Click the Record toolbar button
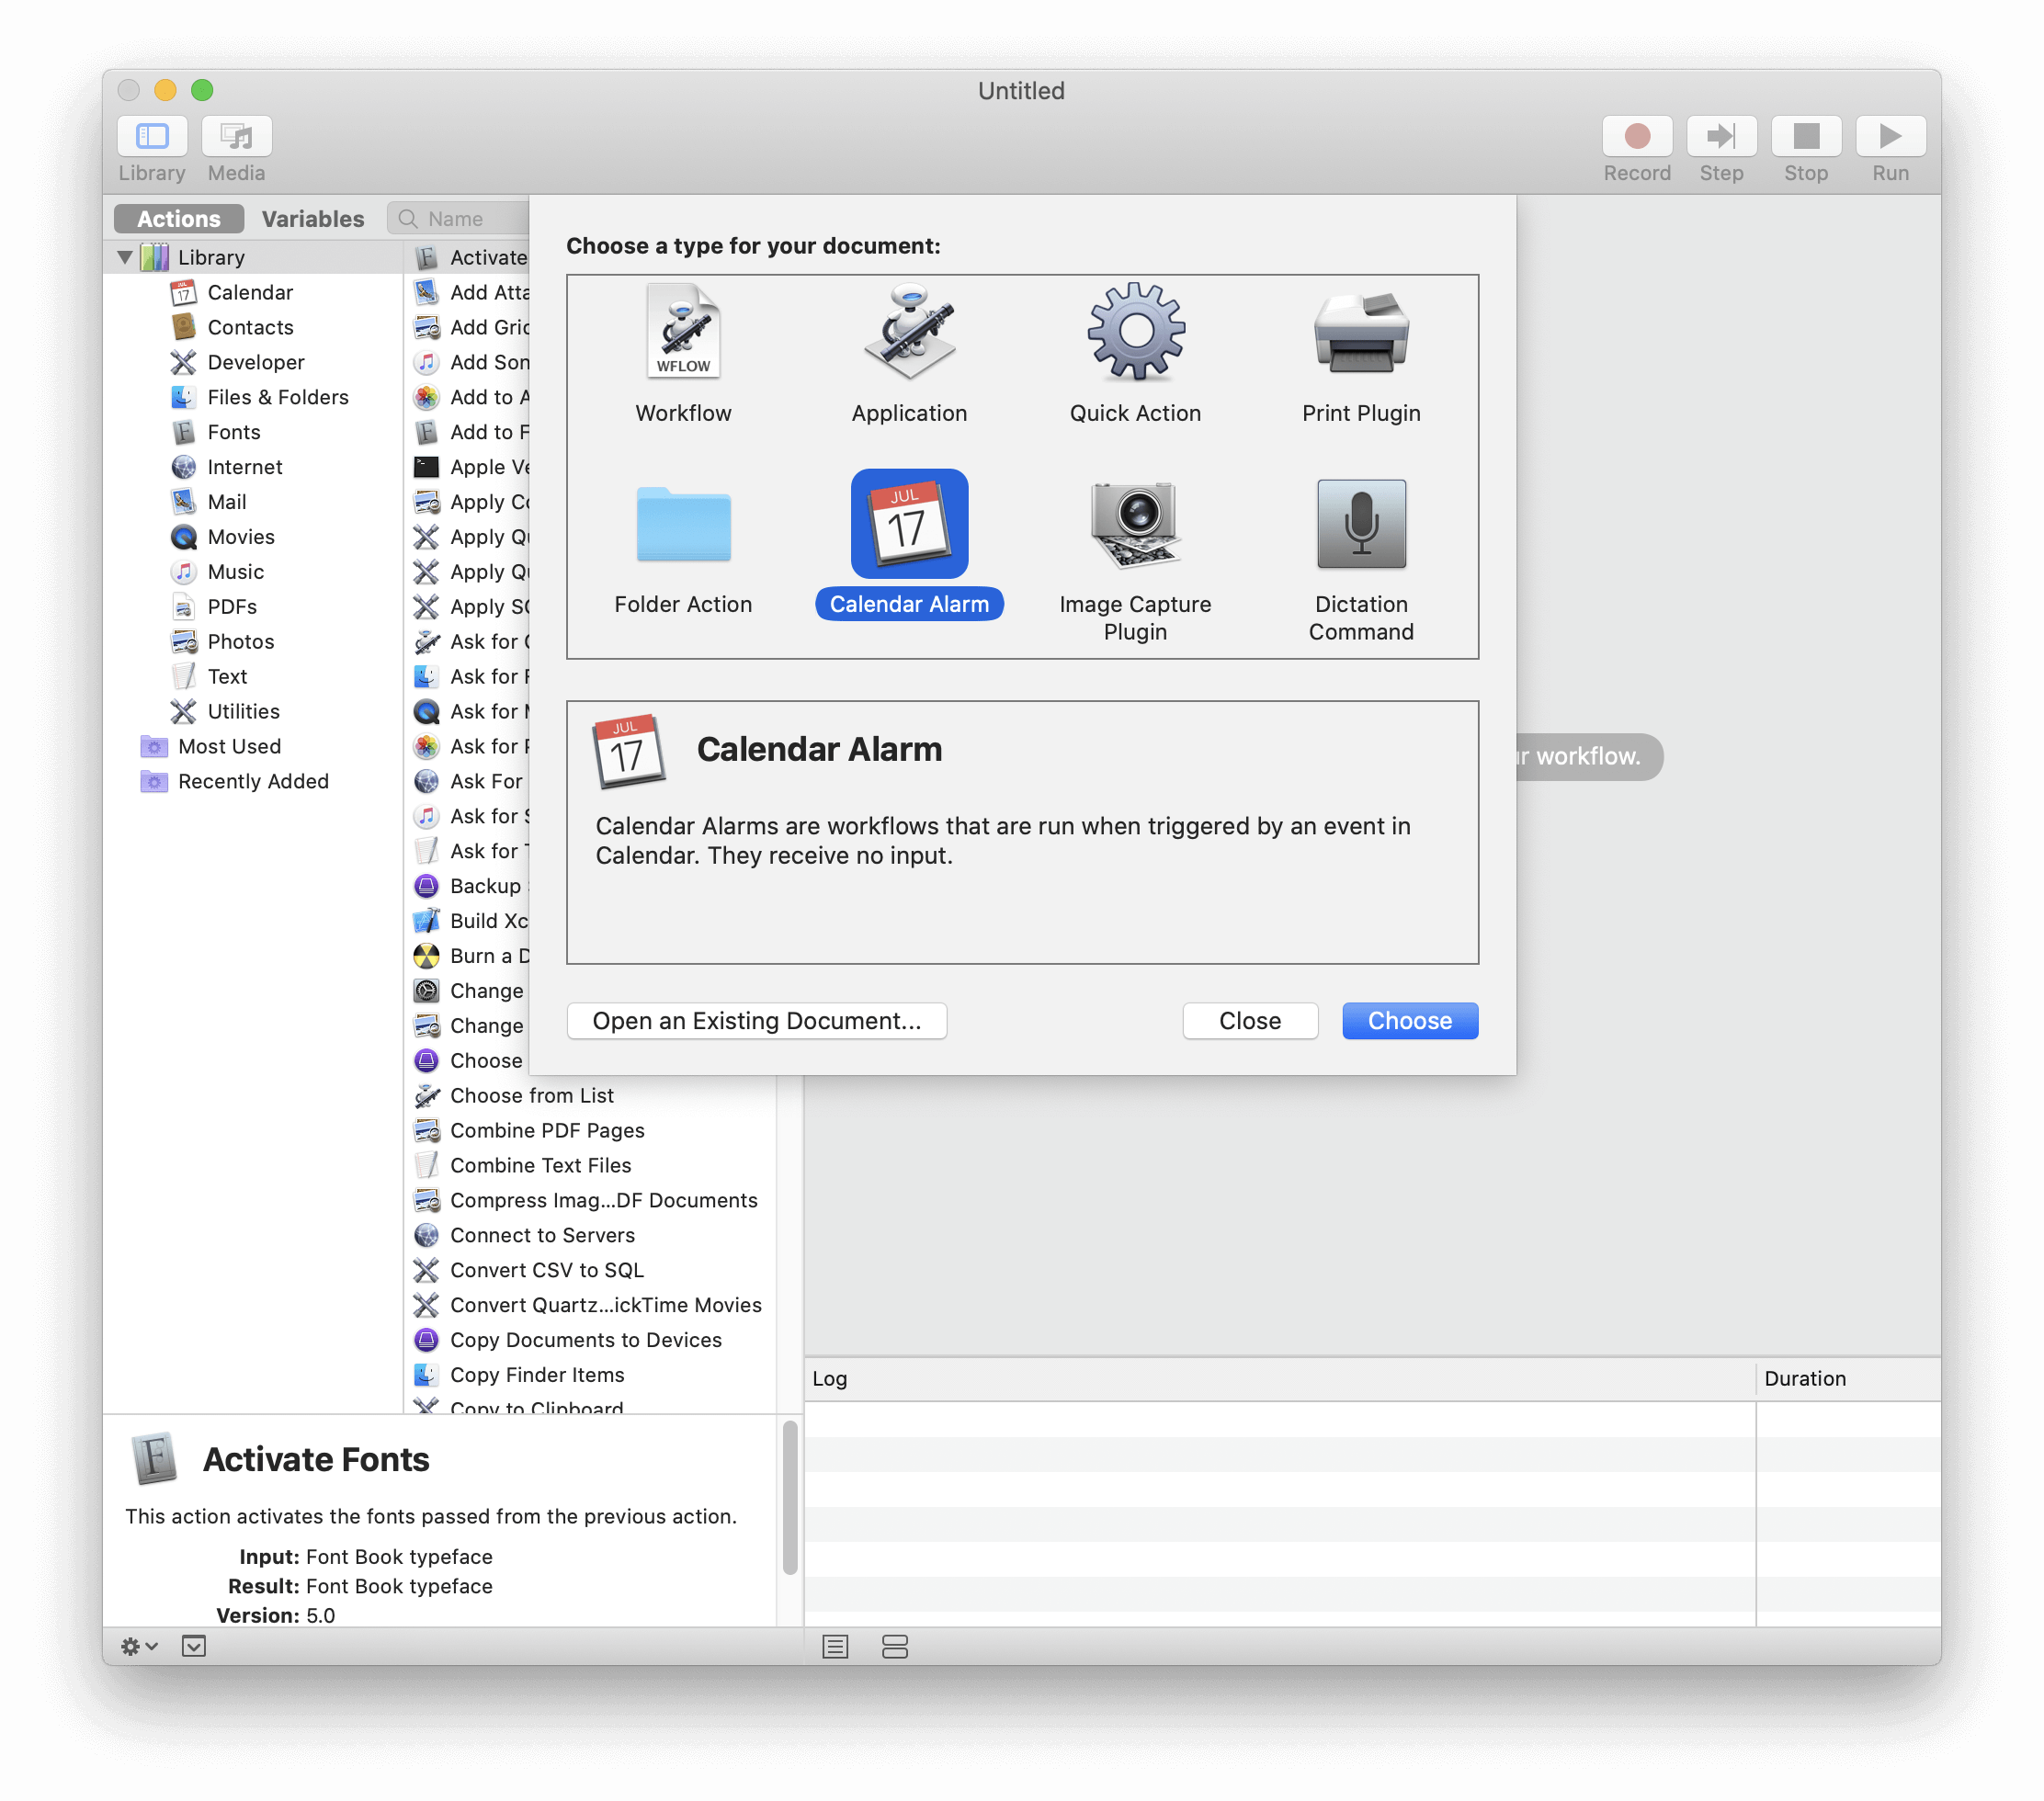Screen dimensions: 2044x1801 coord(1636,136)
